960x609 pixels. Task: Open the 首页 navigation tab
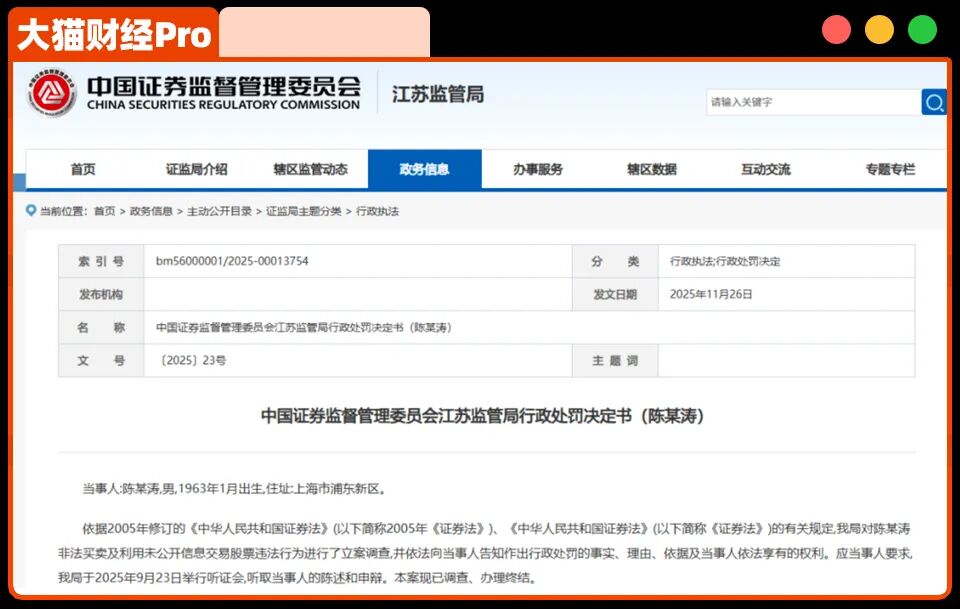point(83,169)
